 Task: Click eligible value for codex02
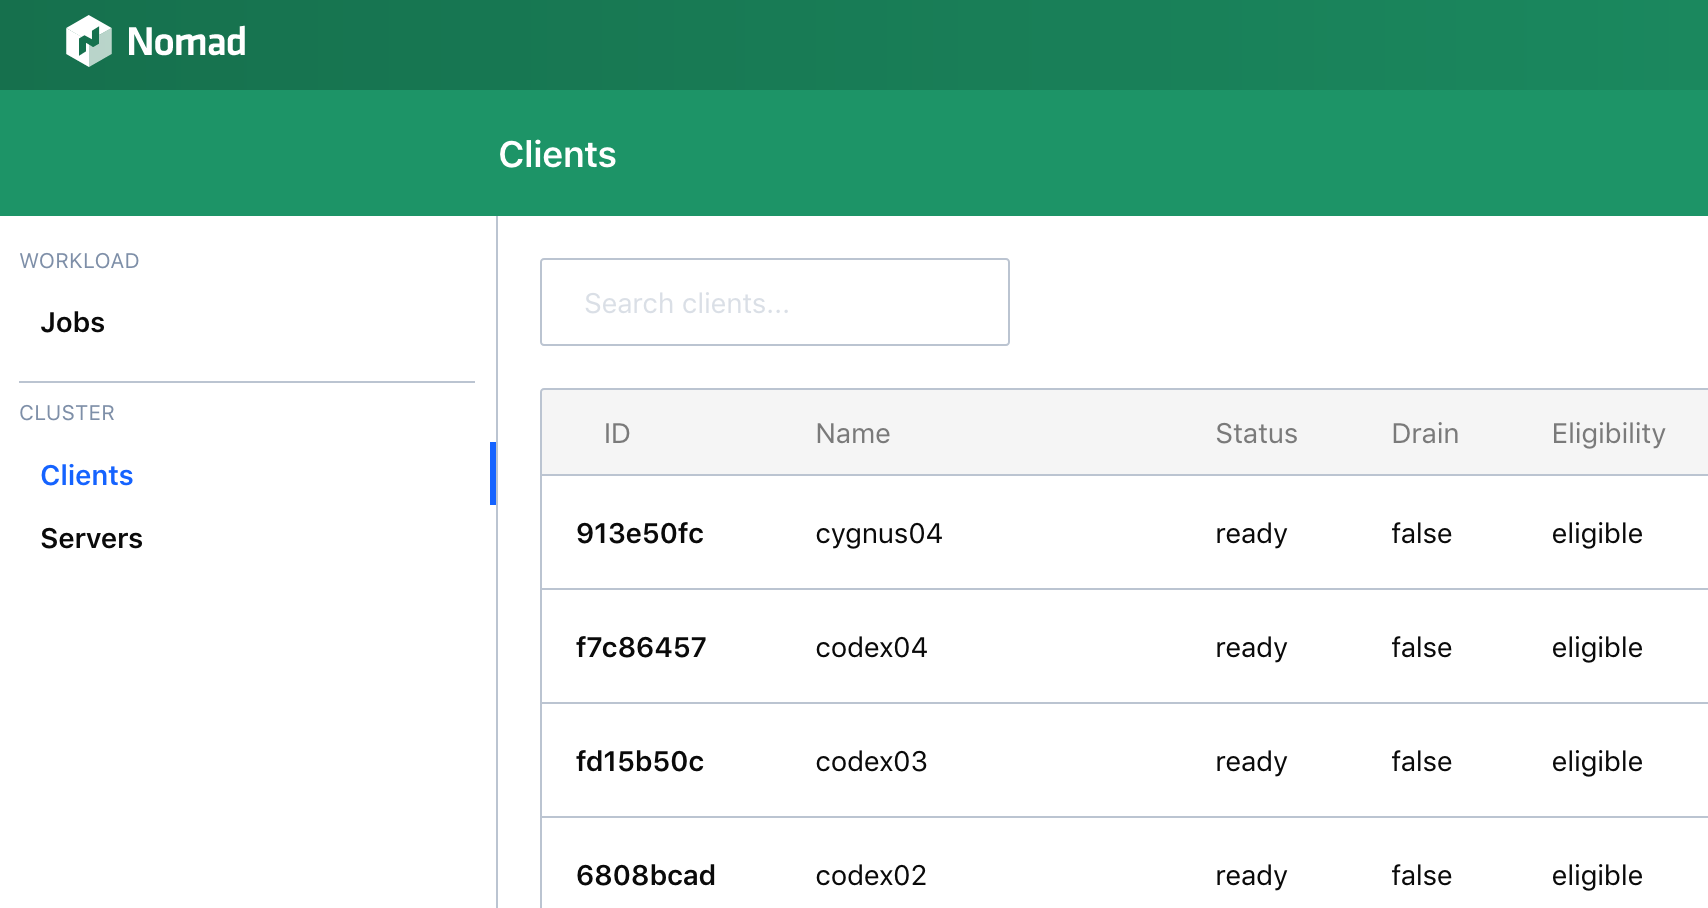(1597, 876)
